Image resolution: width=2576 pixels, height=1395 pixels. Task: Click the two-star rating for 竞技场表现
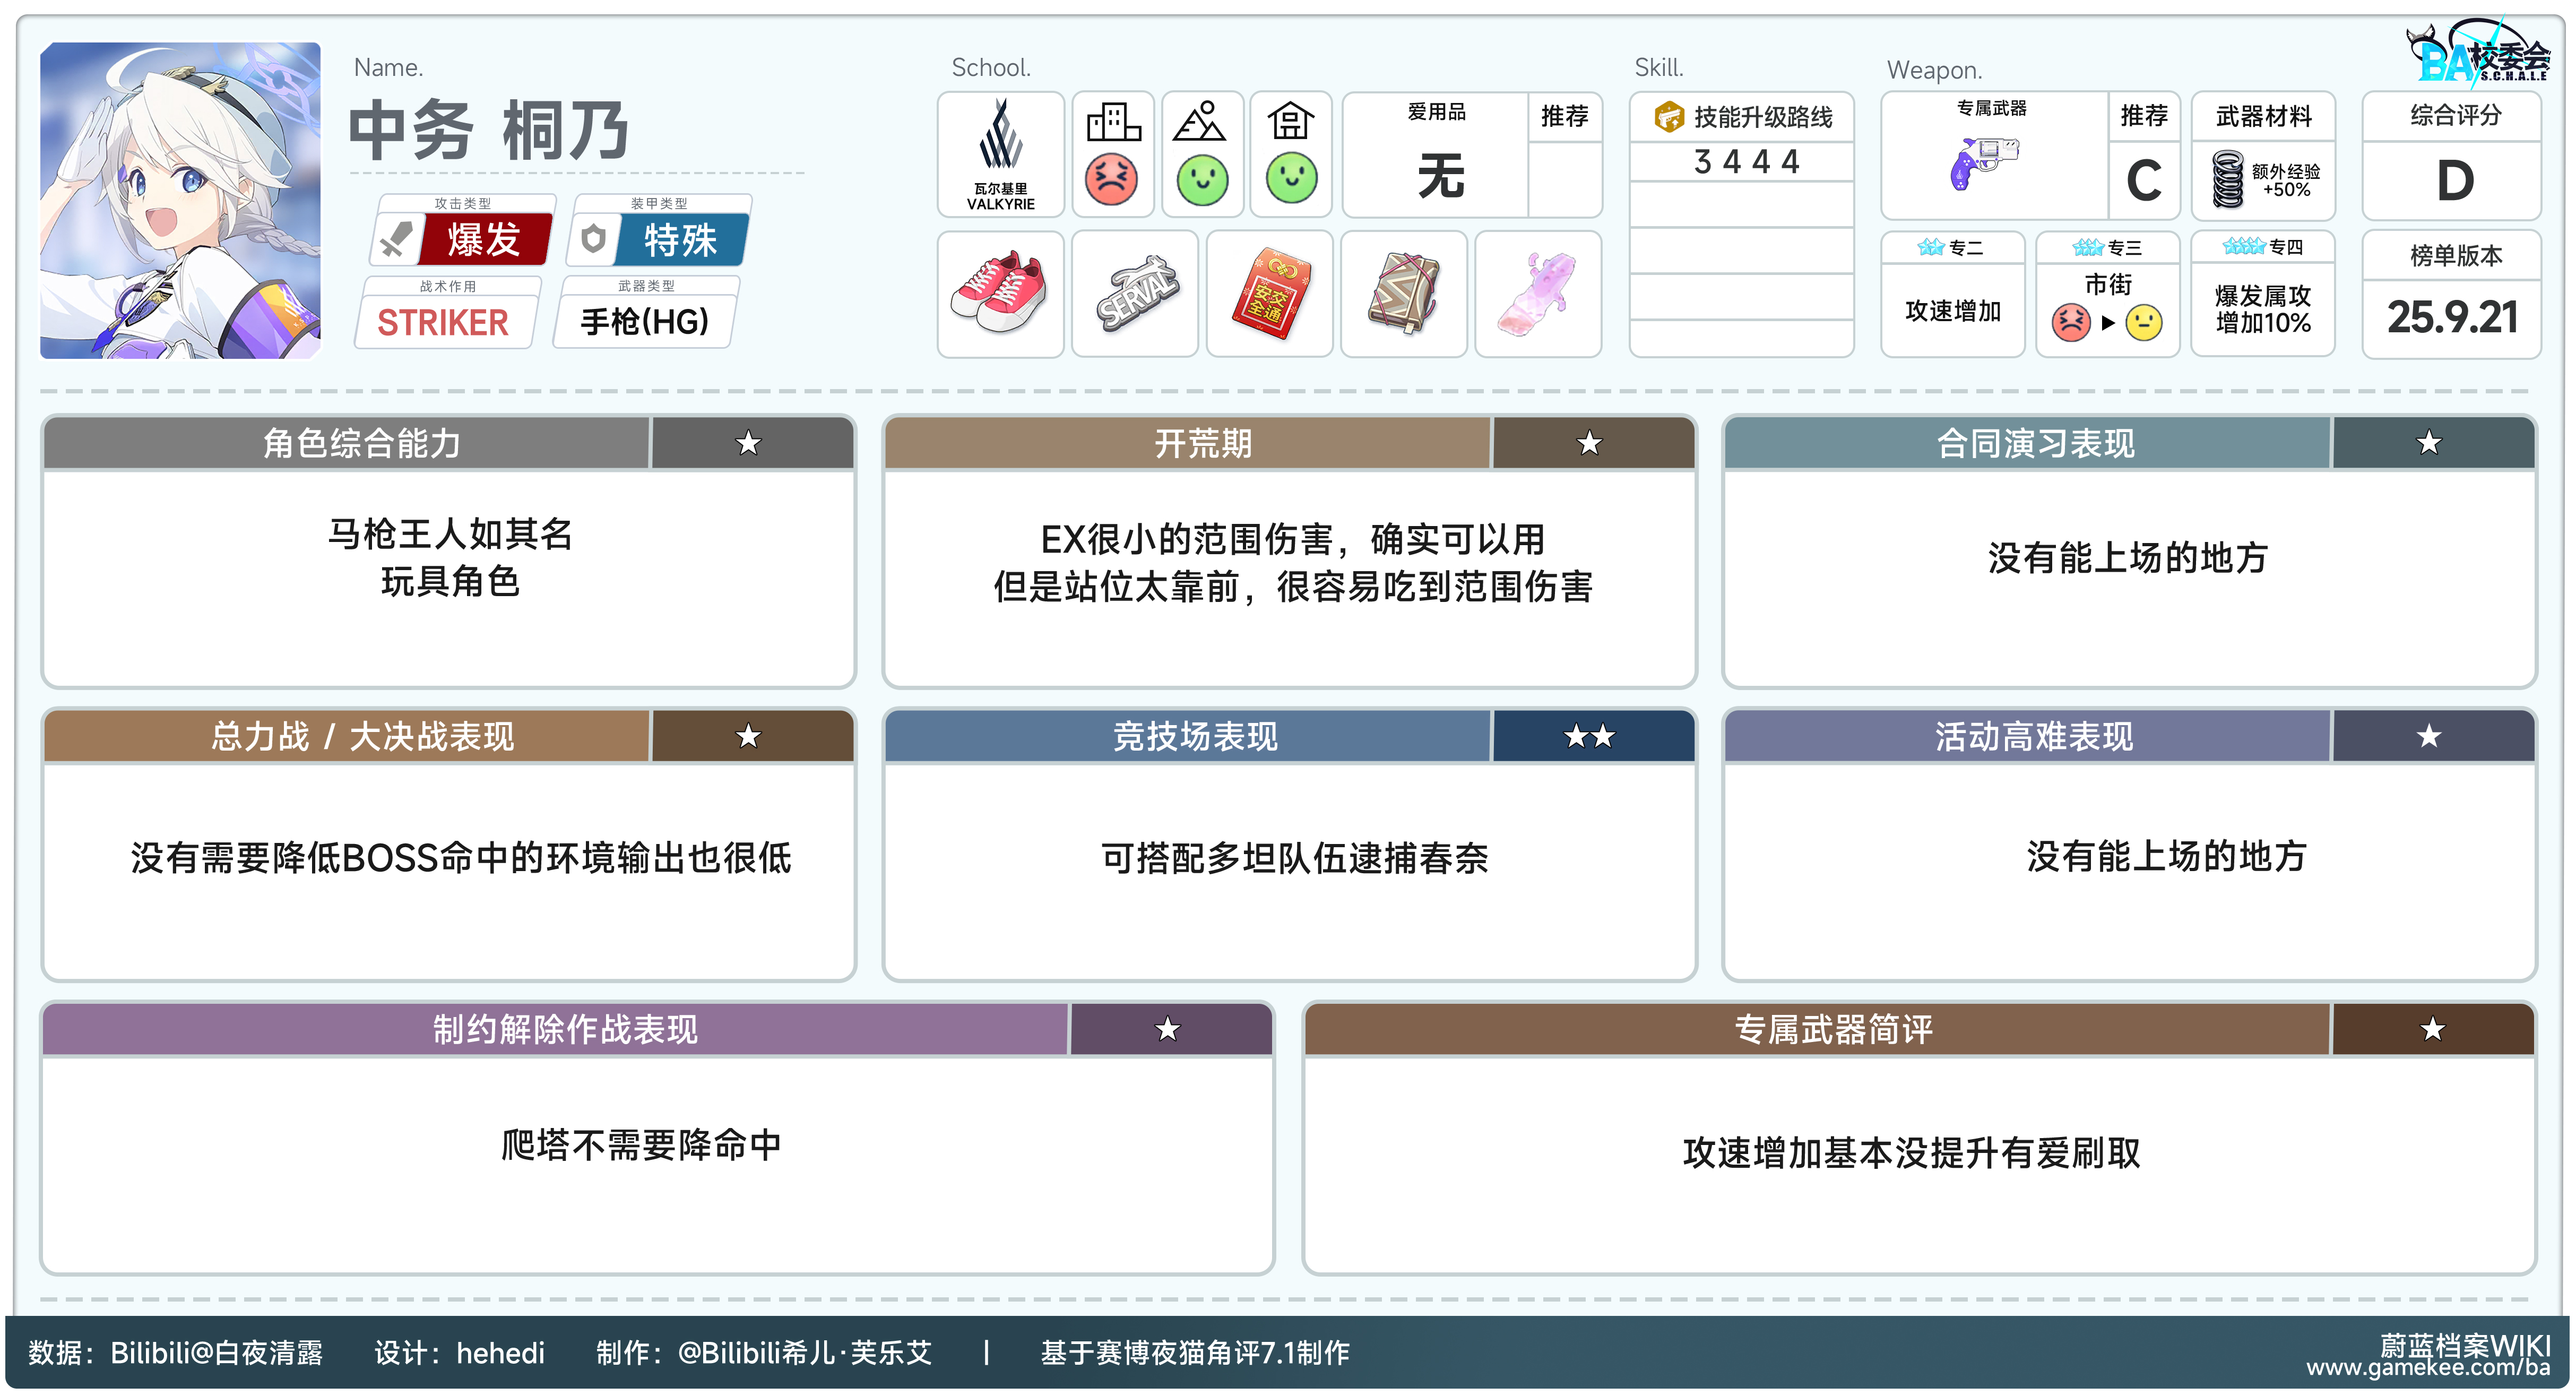pos(1591,736)
